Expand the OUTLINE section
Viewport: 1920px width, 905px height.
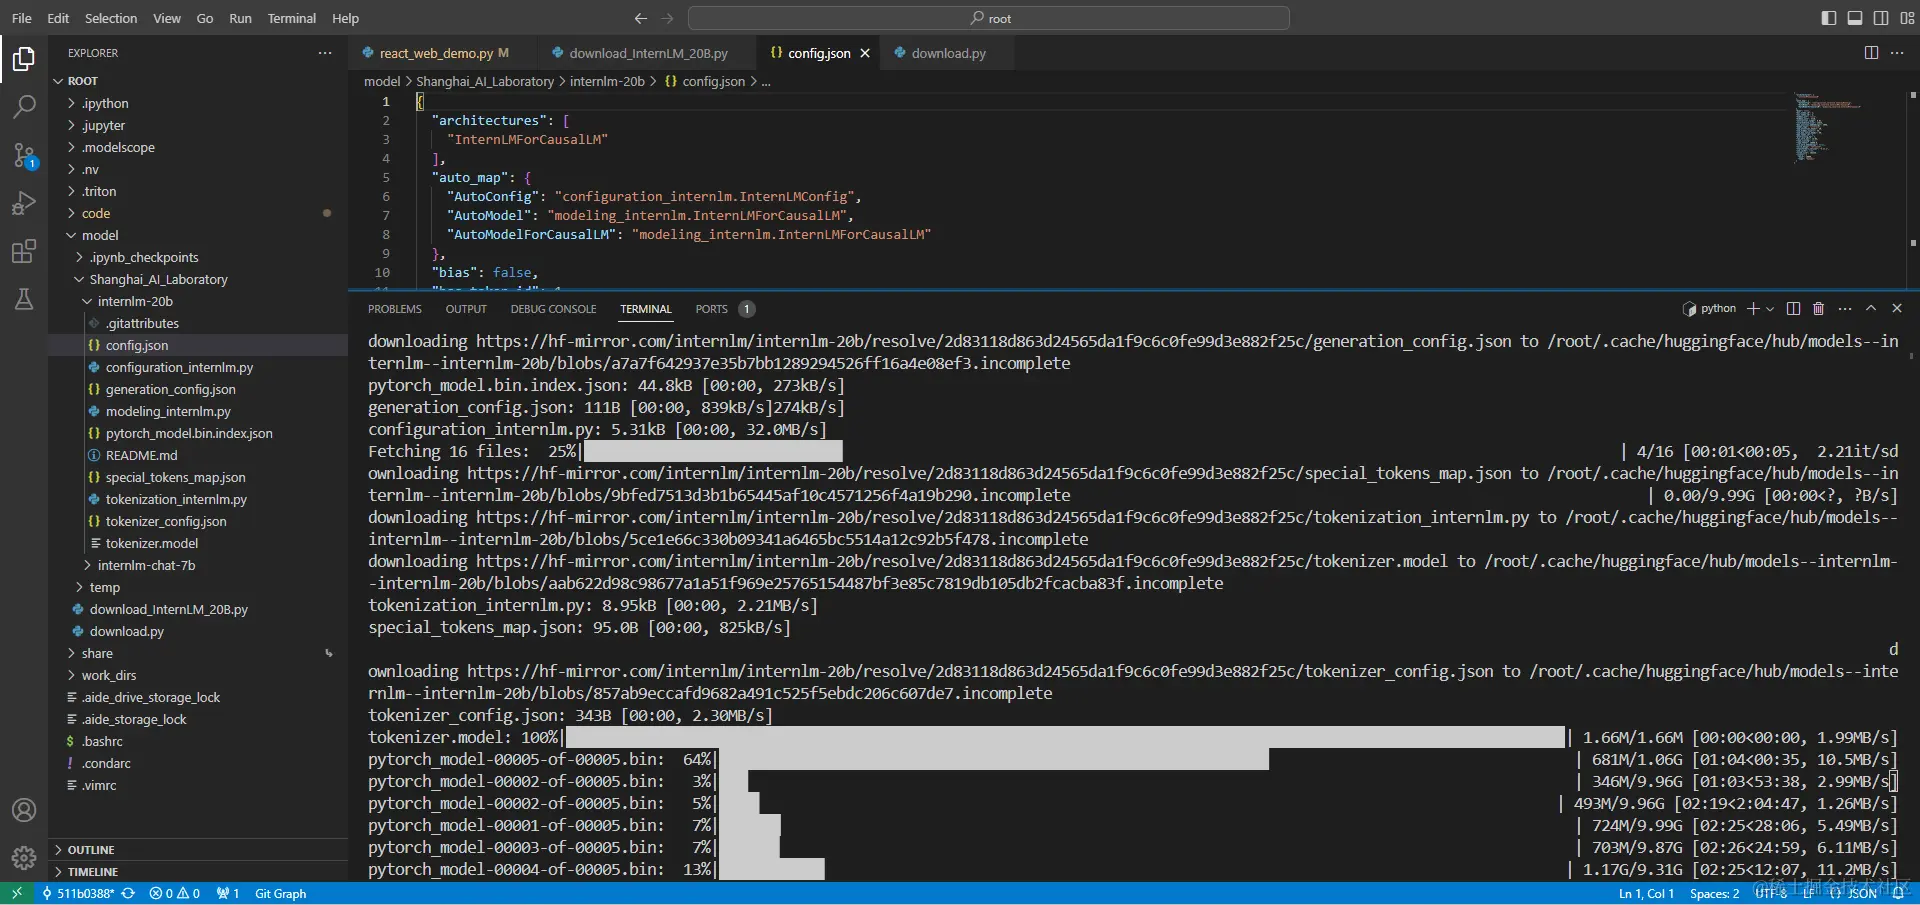200,850
